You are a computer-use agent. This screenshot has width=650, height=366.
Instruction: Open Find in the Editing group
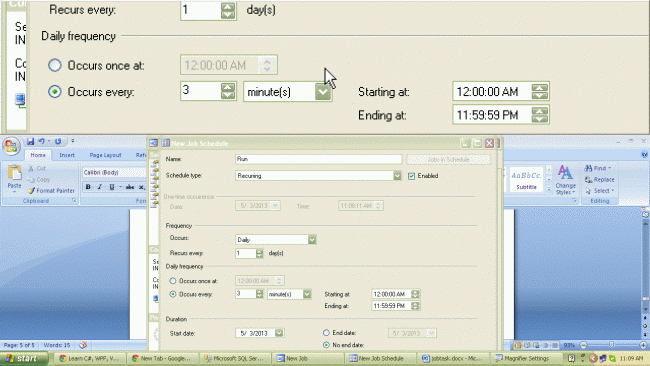pyautogui.click(x=598, y=168)
